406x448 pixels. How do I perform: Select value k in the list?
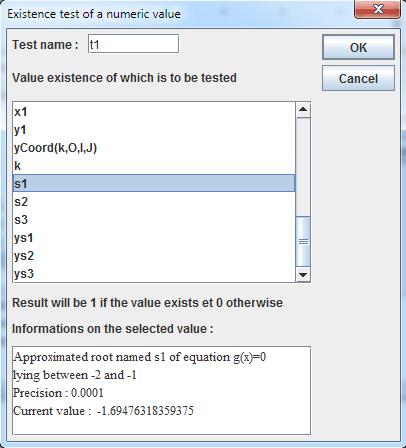tap(154, 166)
